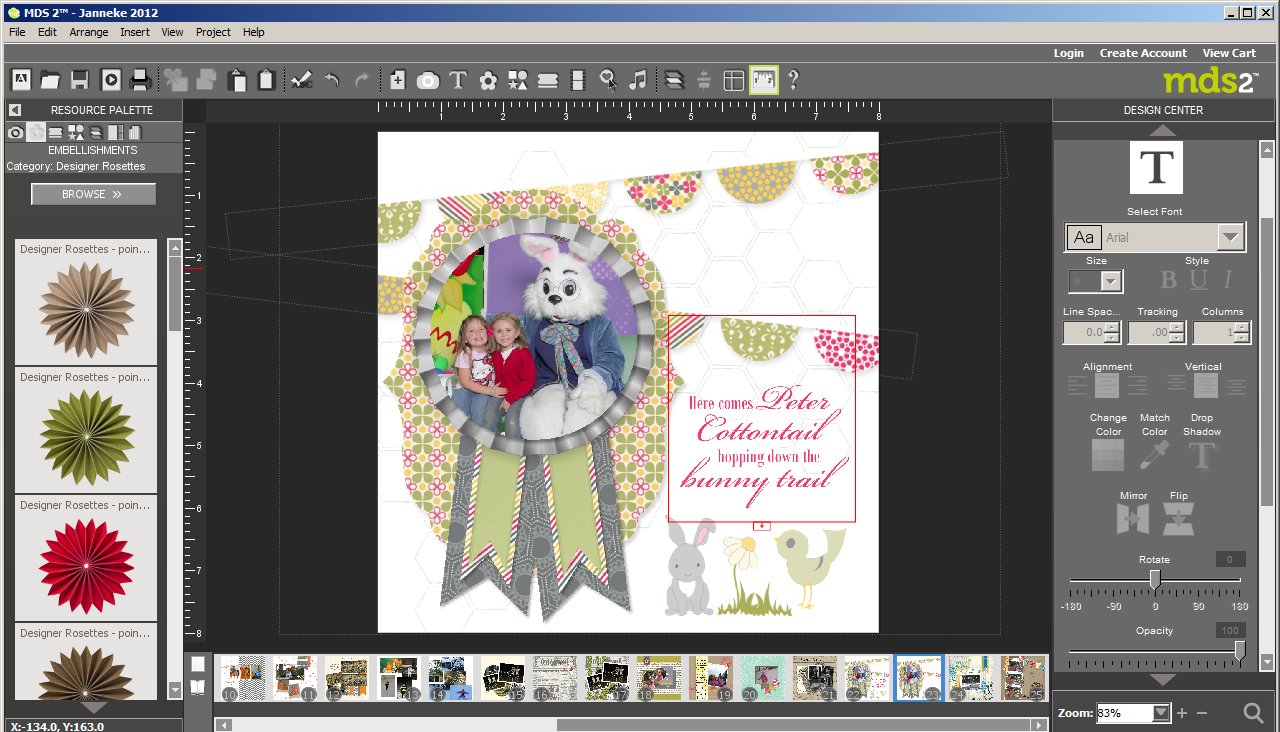Toggle Bold text style
This screenshot has width=1280, height=732.
coord(1167,281)
